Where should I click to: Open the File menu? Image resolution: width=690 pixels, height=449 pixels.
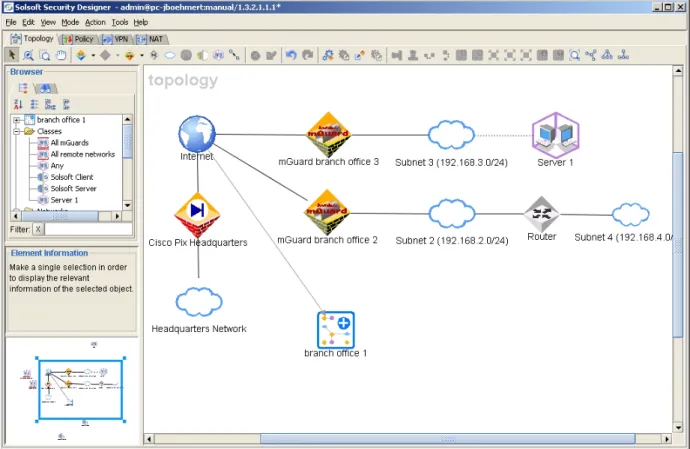pyautogui.click(x=11, y=22)
